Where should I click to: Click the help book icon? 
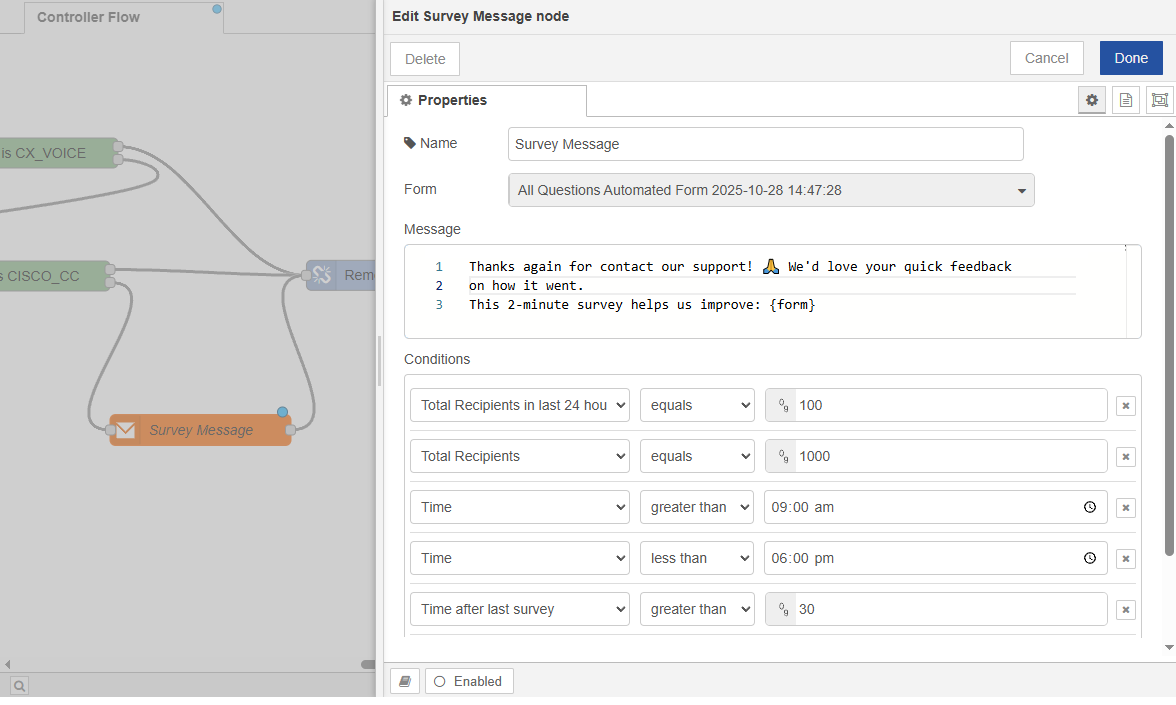coord(404,681)
